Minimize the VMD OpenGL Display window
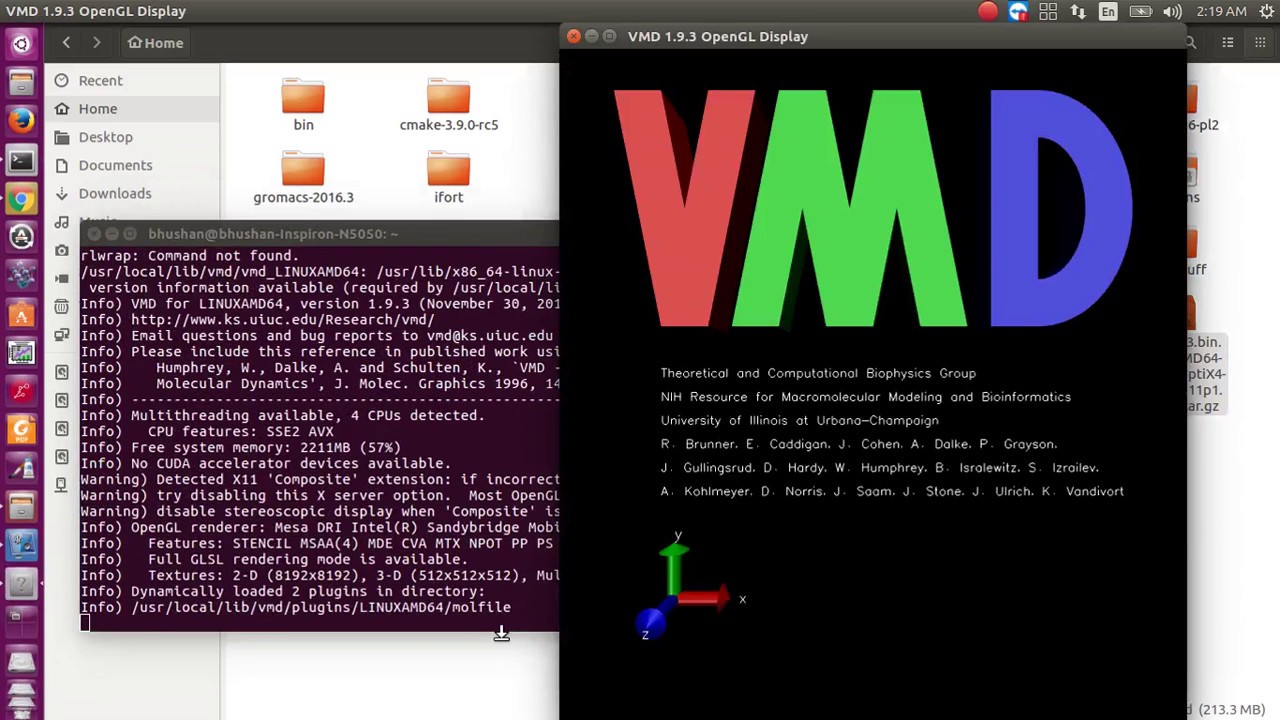 (591, 36)
